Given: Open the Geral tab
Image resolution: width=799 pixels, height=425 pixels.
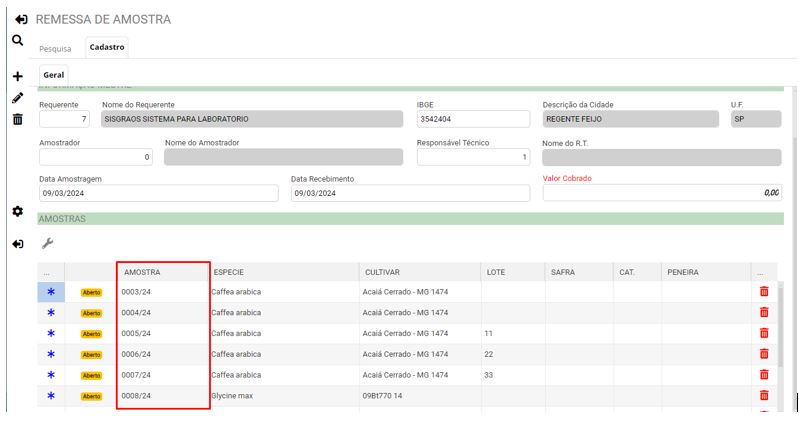Looking at the screenshot, I should [54, 75].
